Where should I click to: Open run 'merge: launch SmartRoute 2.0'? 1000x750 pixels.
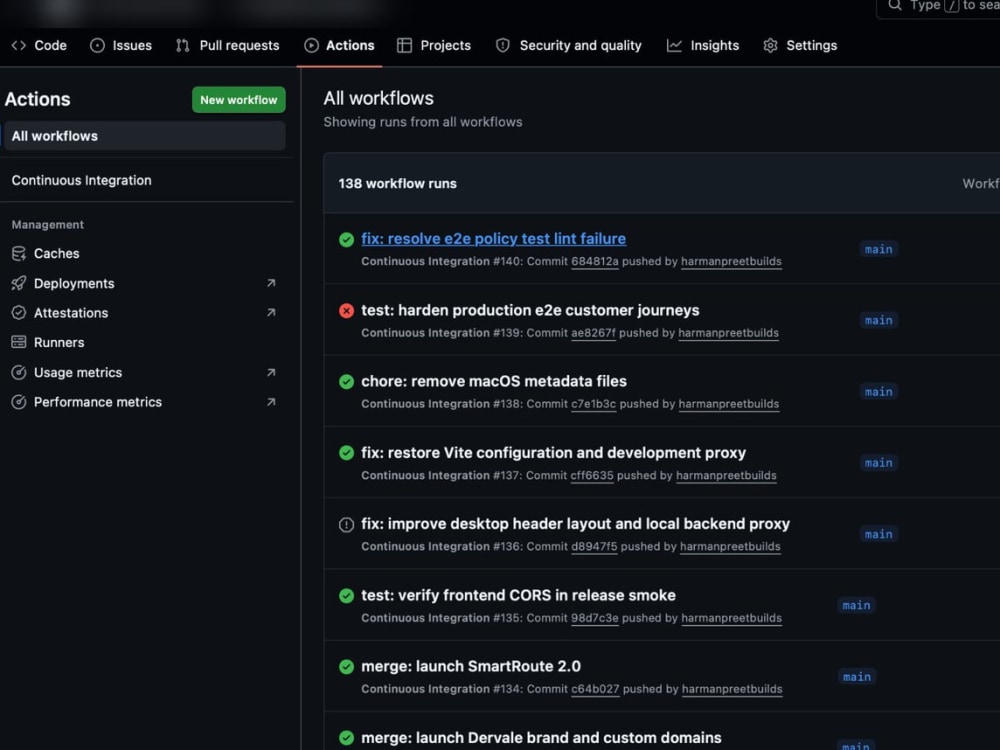[471, 666]
